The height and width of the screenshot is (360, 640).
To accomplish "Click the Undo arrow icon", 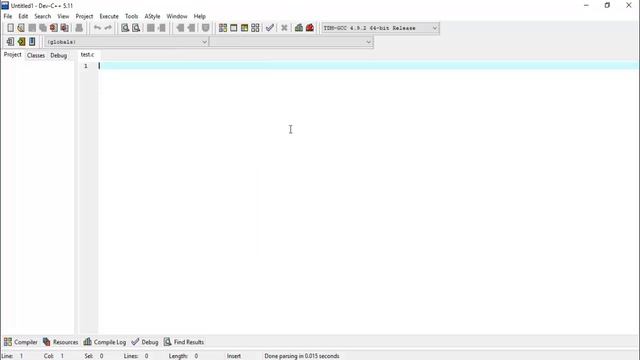I will 97,28.
